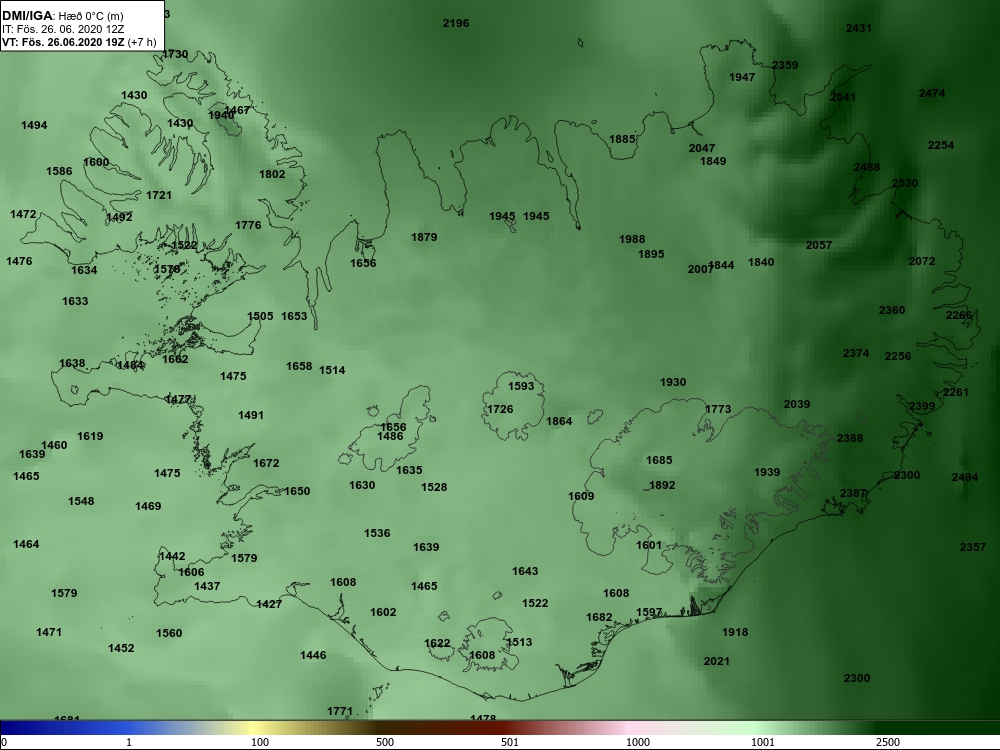Click the map value 1643

525,571
